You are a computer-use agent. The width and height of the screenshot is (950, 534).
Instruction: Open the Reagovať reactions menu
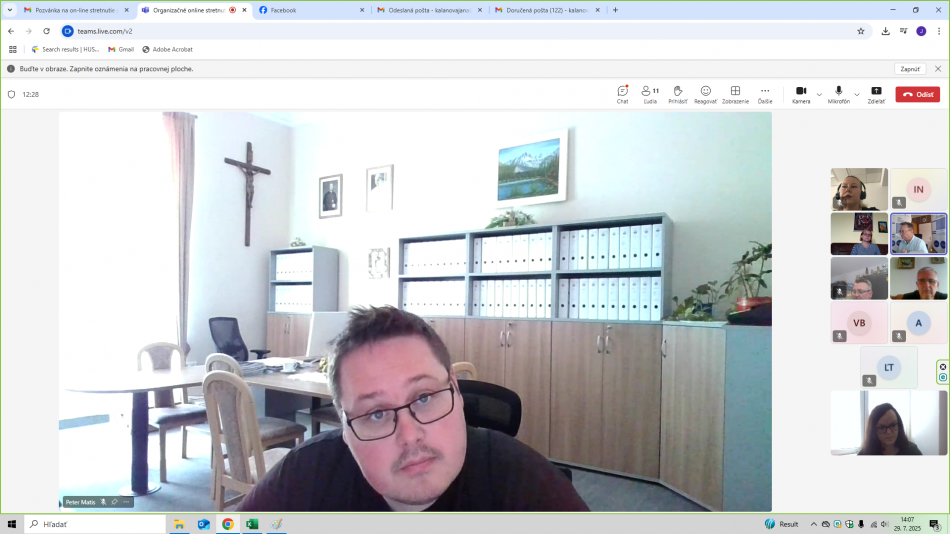(x=705, y=95)
